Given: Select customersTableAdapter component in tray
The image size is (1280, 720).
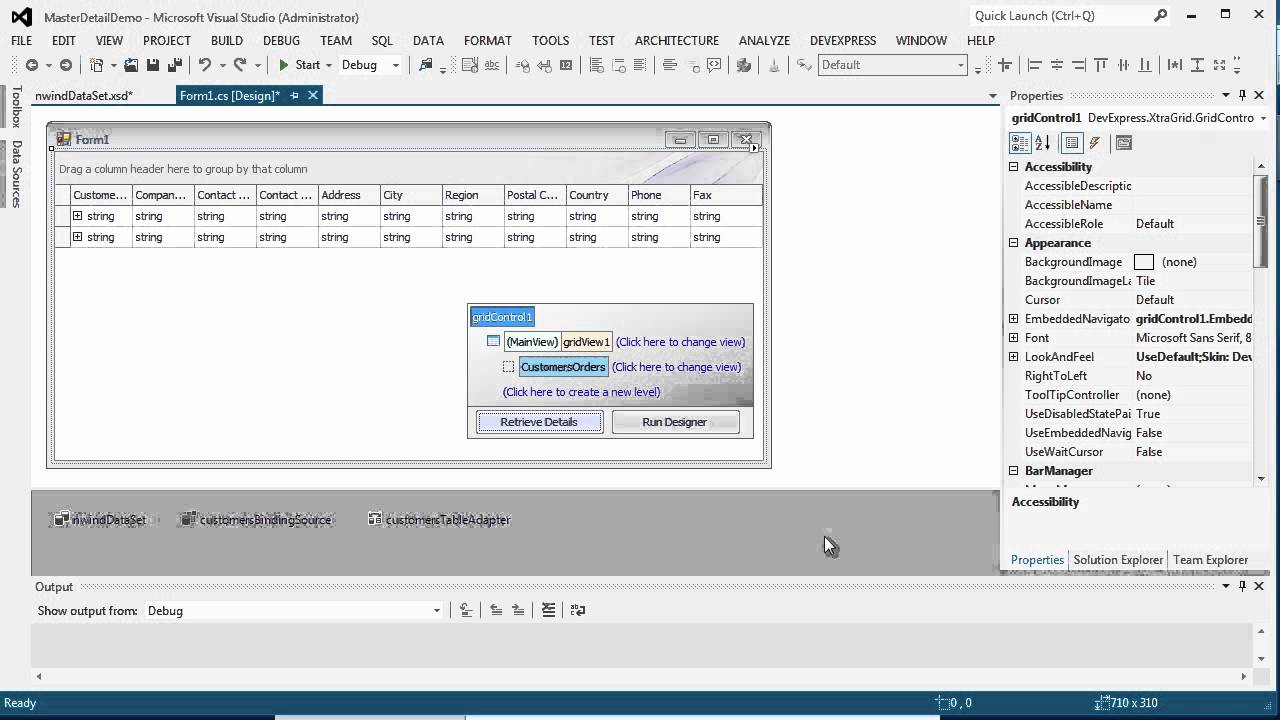Looking at the screenshot, I should click(x=439, y=520).
